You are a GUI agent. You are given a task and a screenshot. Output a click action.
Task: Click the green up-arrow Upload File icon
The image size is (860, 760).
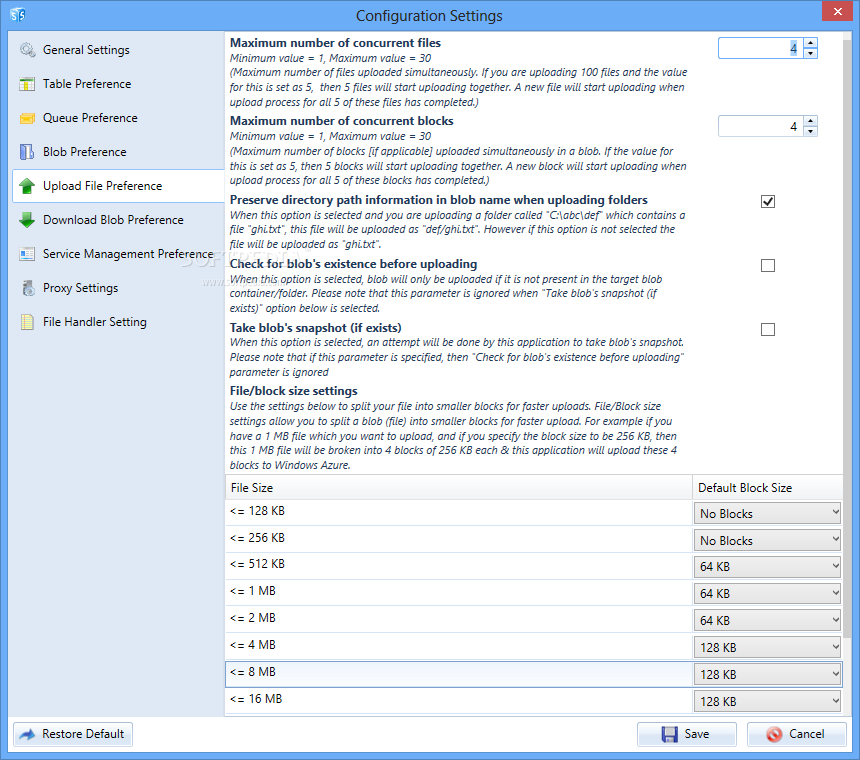point(27,186)
